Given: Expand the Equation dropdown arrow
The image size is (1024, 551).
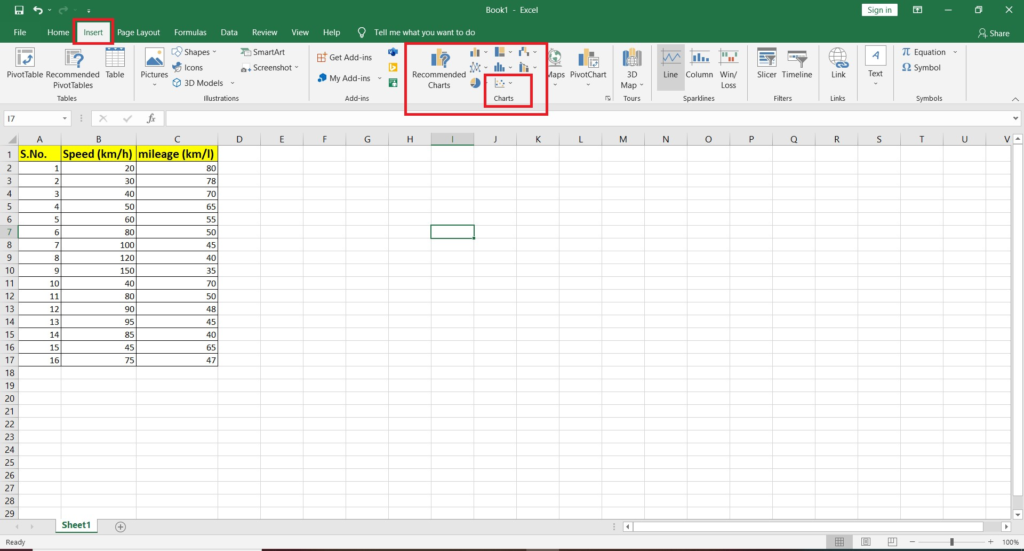Looking at the screenshot, I should [x=955, y=52].
